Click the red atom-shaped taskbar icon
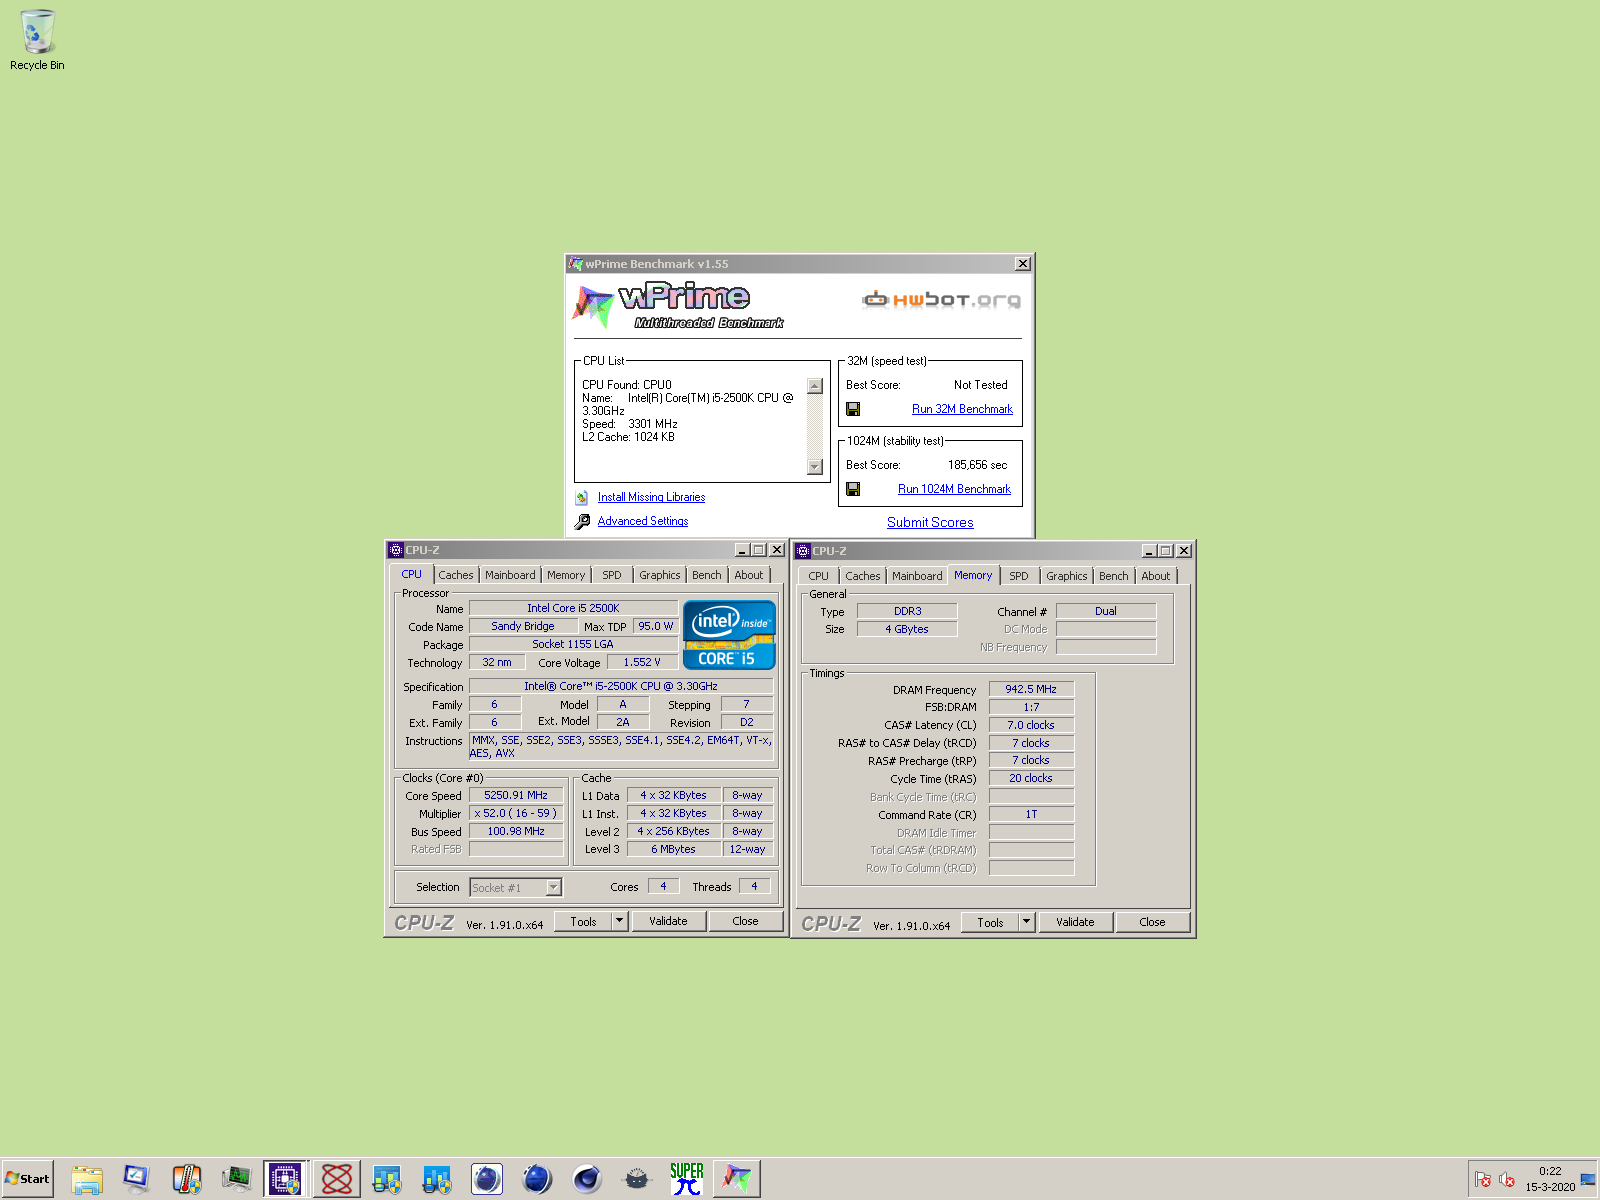This screenshot has height=1200, width=1600. coord(337,1179)
